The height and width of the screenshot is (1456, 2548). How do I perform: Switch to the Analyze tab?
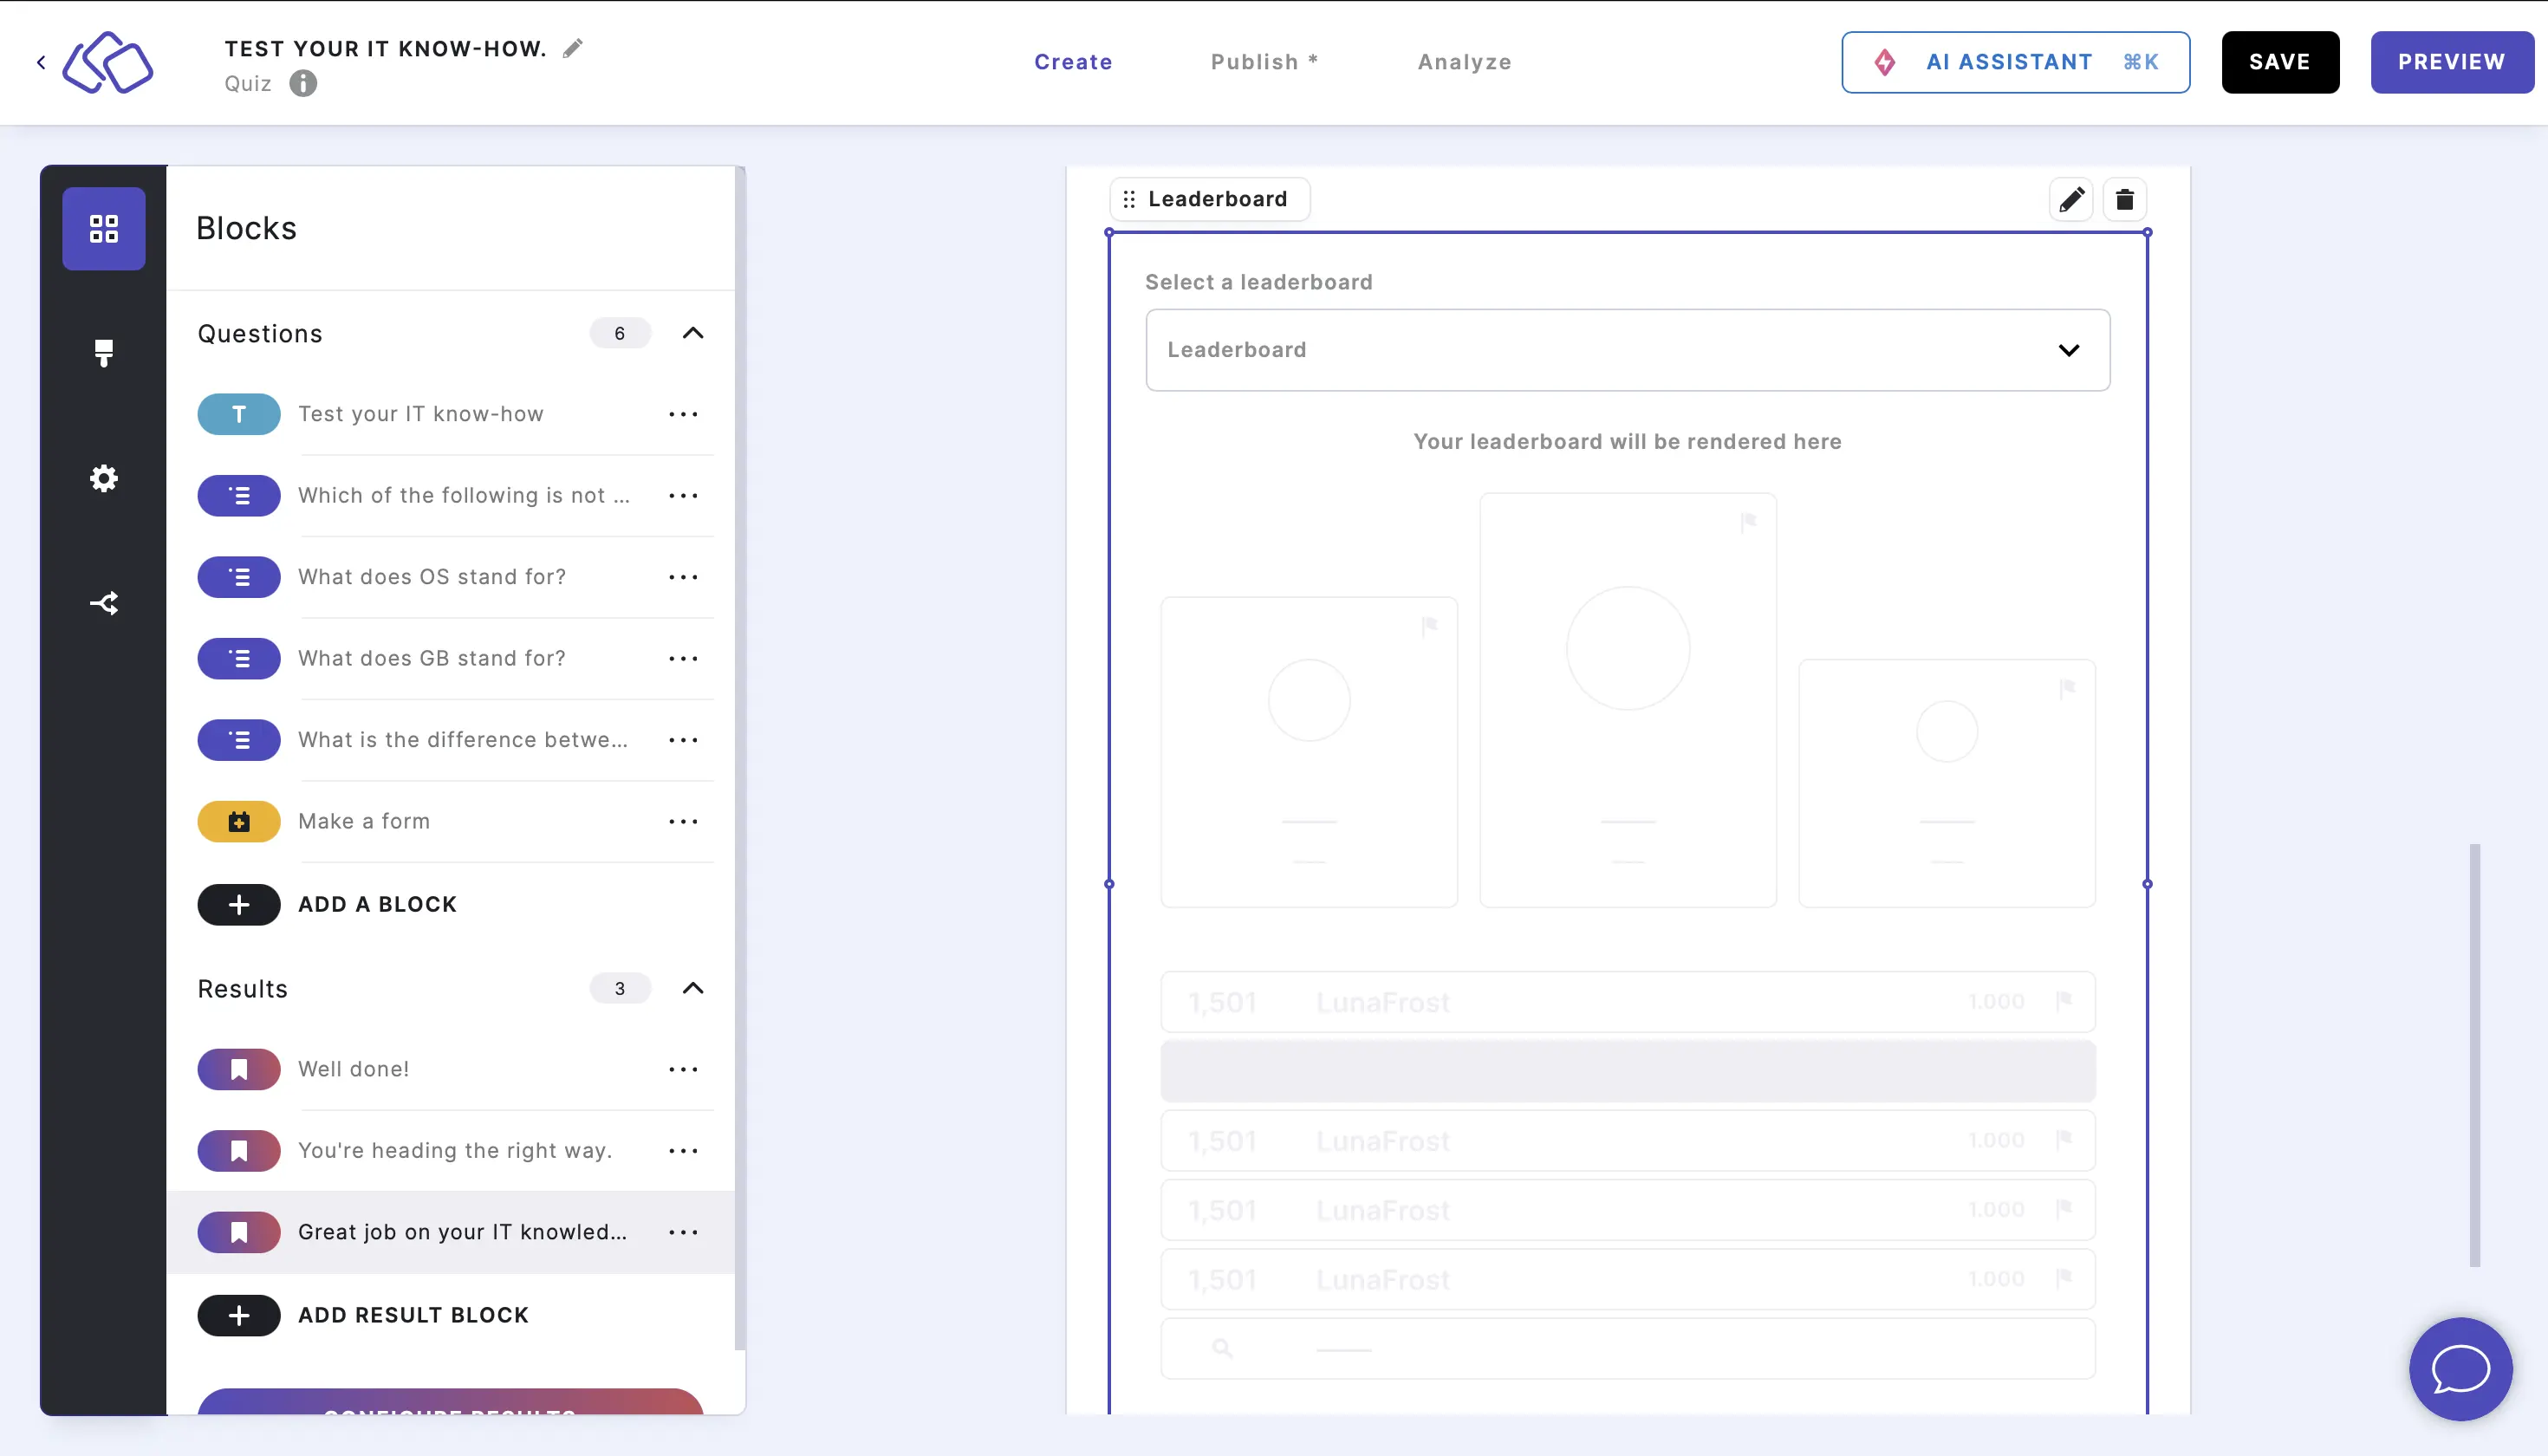click(x=1465, y=62)
